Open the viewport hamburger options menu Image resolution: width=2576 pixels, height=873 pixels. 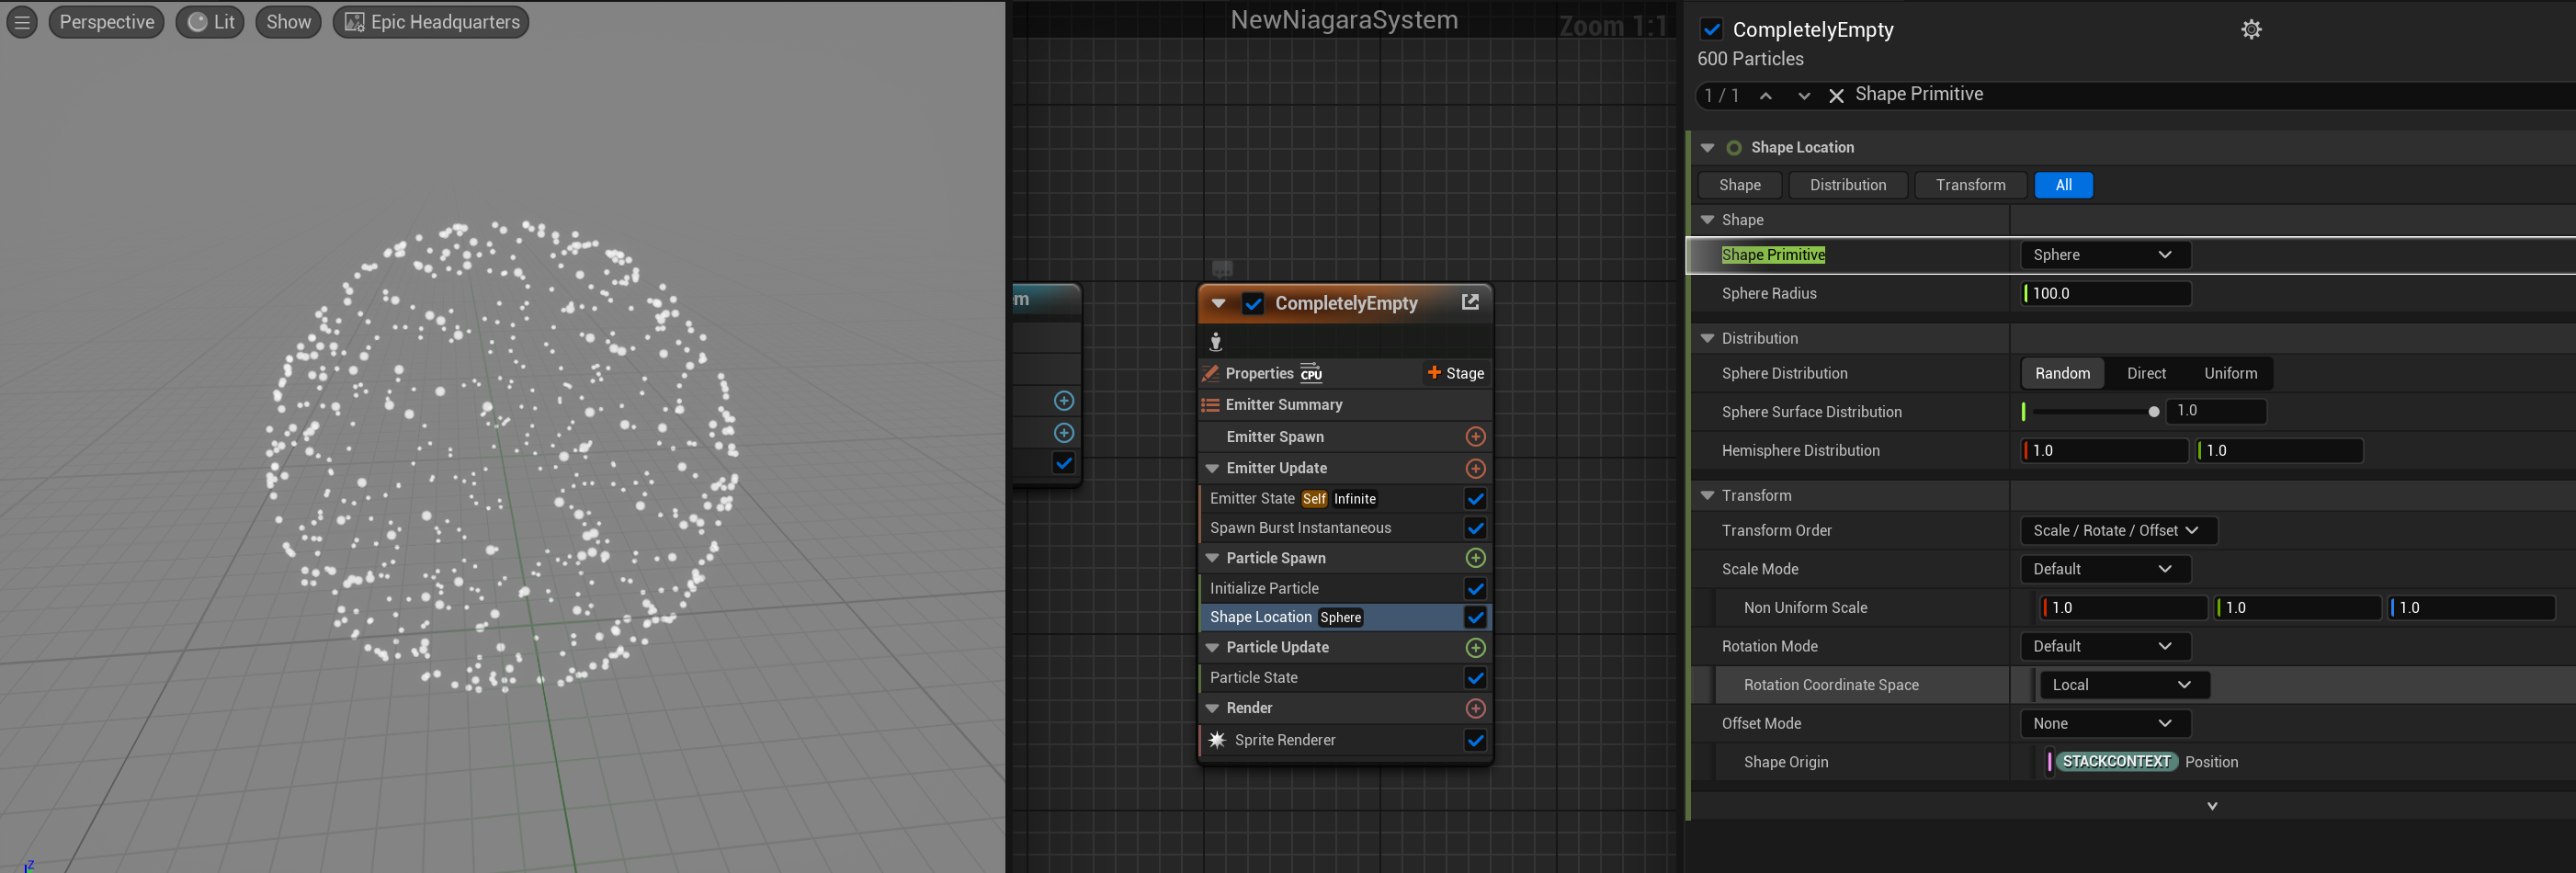point(22,22)
